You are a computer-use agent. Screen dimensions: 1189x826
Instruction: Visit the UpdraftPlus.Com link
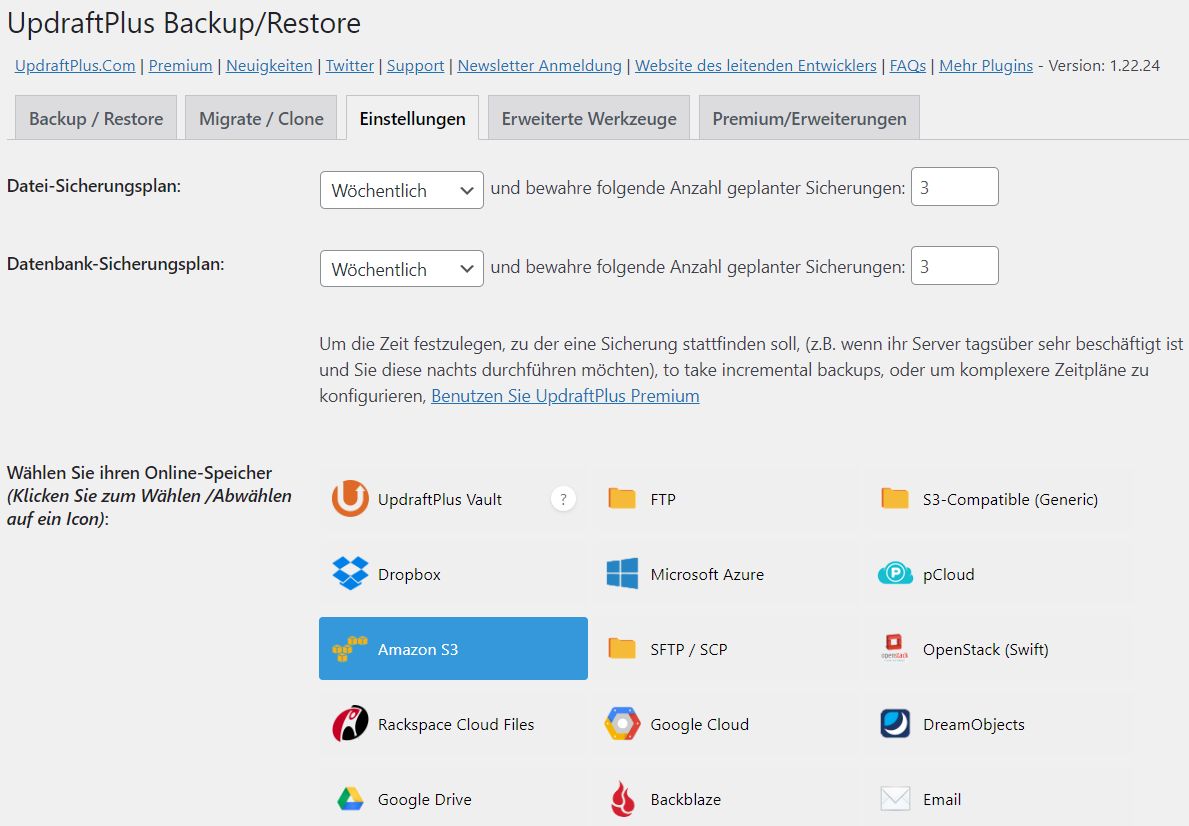pyautogui.click(x=75, y=66)
